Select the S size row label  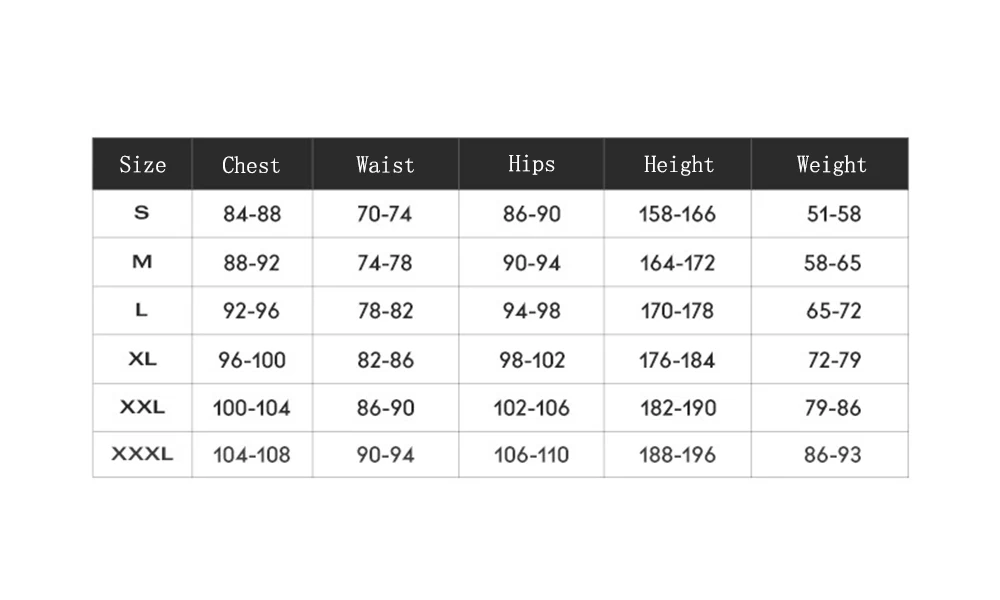tap(141, 213)
